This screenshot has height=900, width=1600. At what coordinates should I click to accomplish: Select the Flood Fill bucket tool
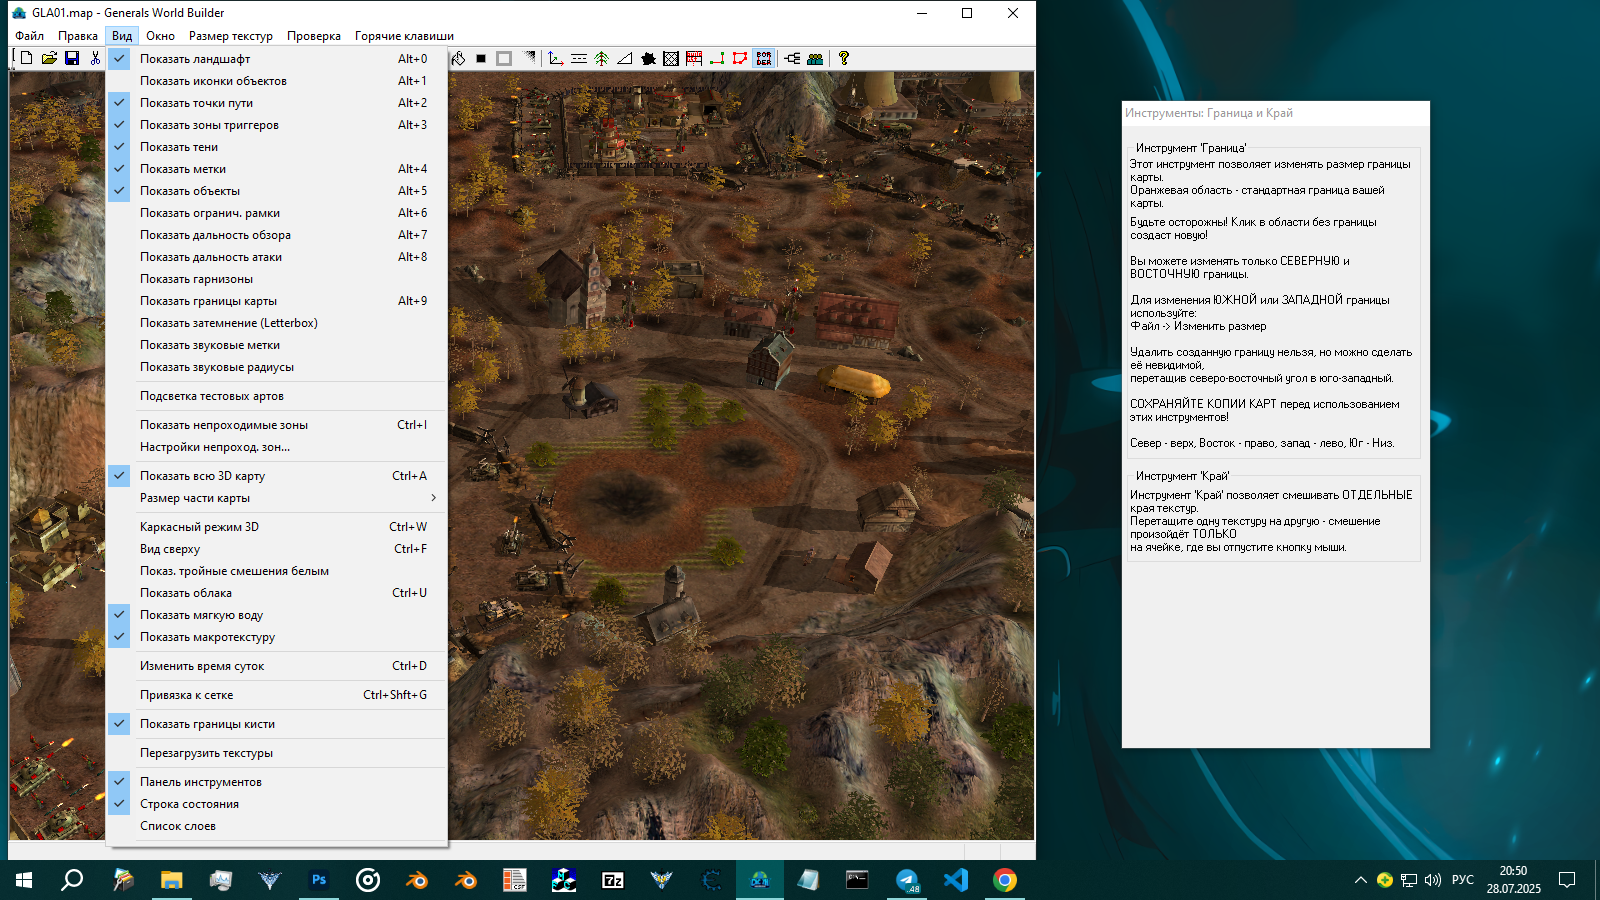(458, 58)
